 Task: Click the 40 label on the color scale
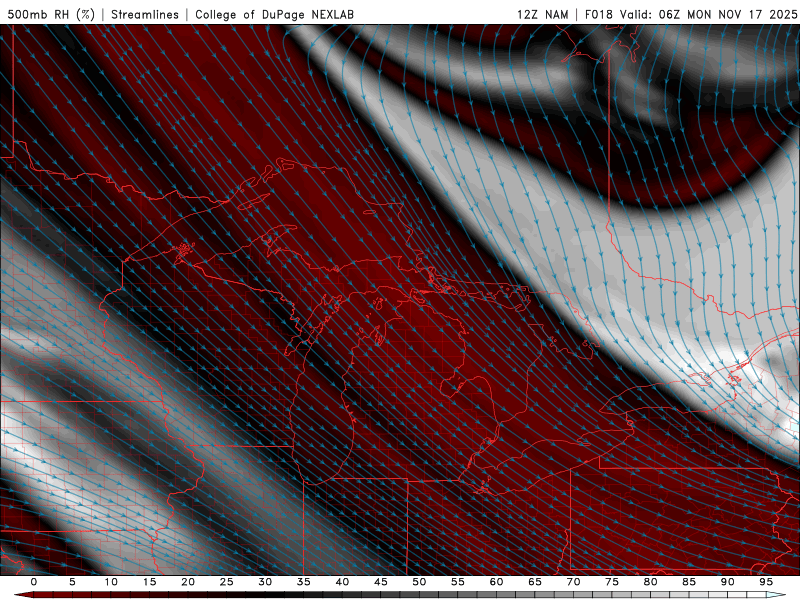coord(342,582)
